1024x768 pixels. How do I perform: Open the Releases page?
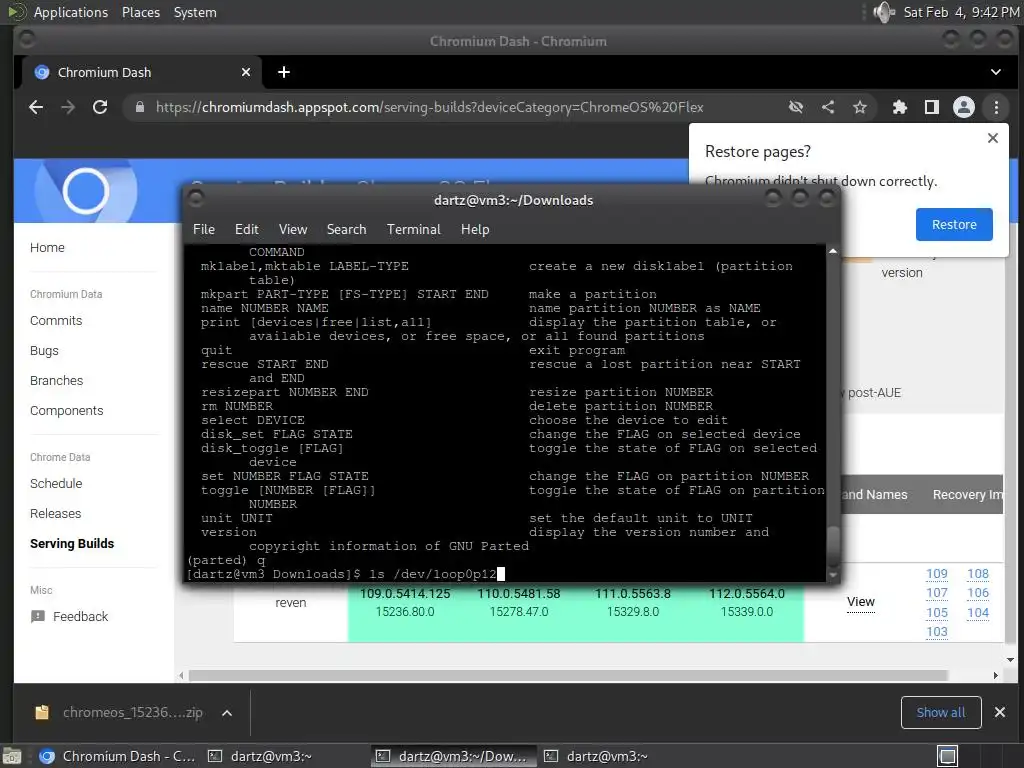[x=56, y=514]
